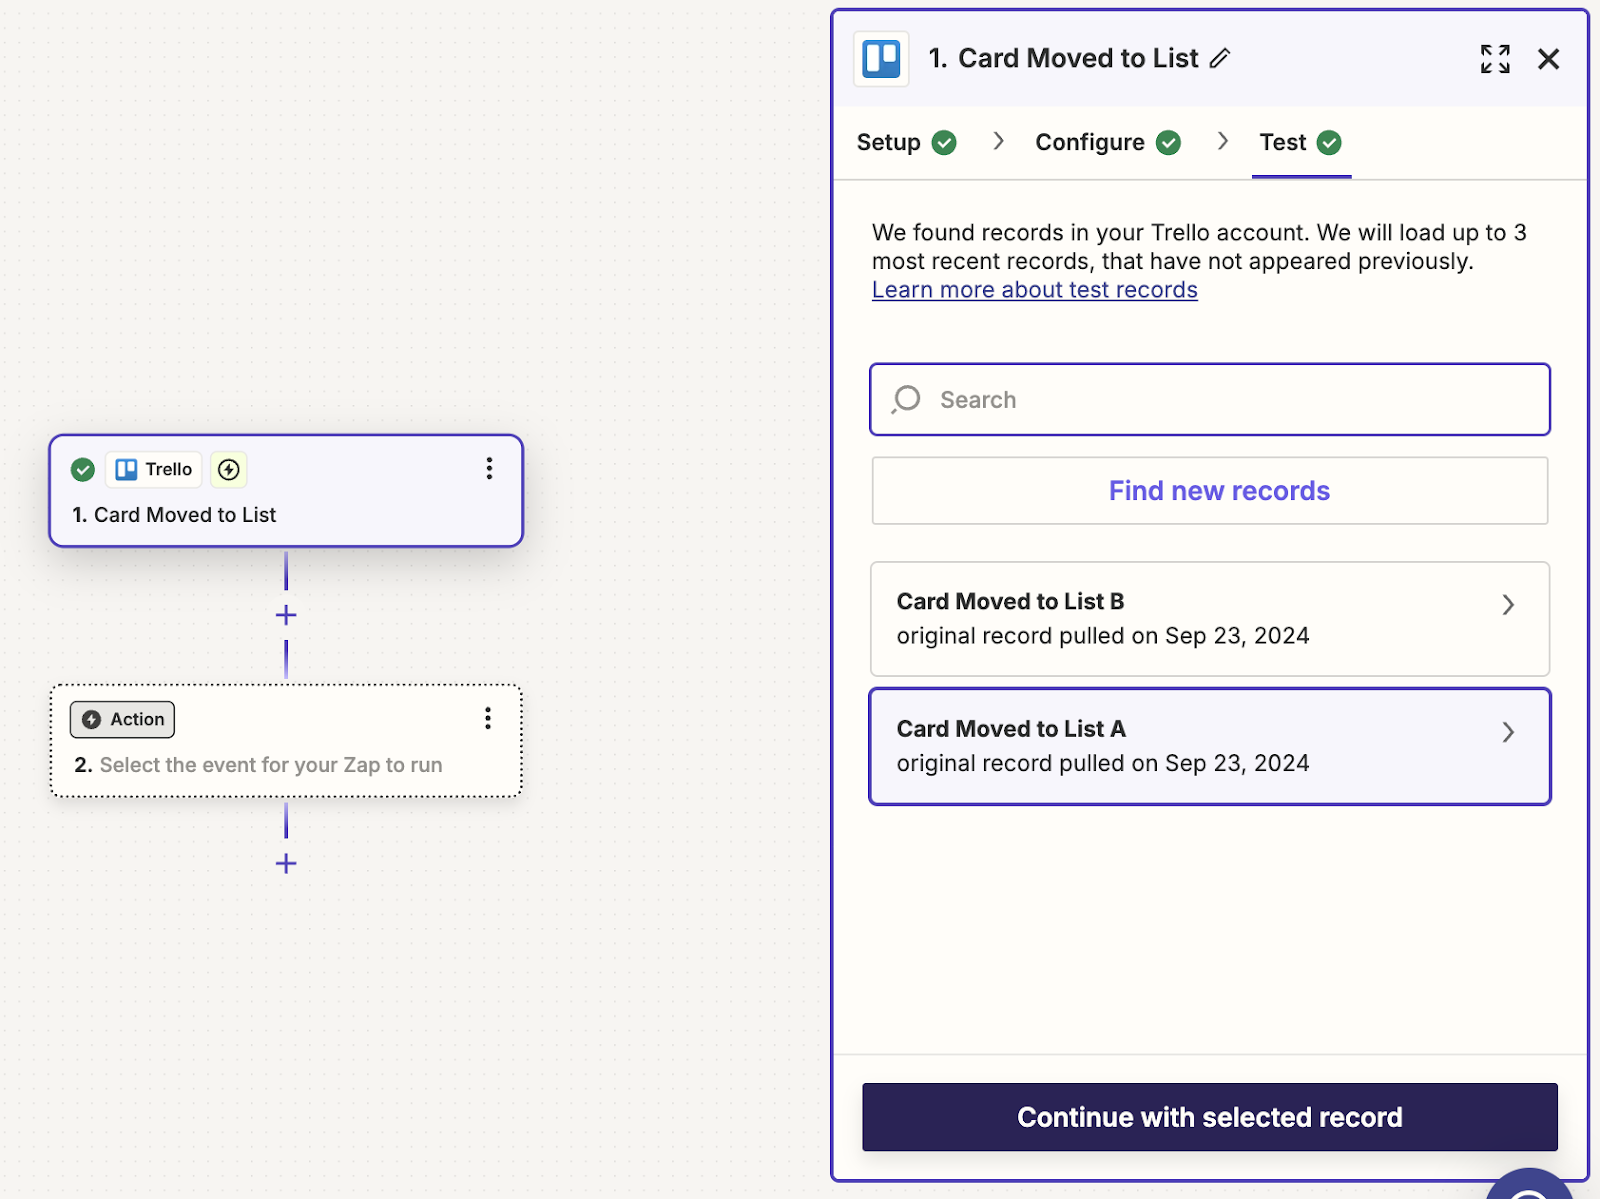Click the search magnifier icon in the search box
The height and width of the screenshot is (1199, 1600).
[x=904, y=399]
